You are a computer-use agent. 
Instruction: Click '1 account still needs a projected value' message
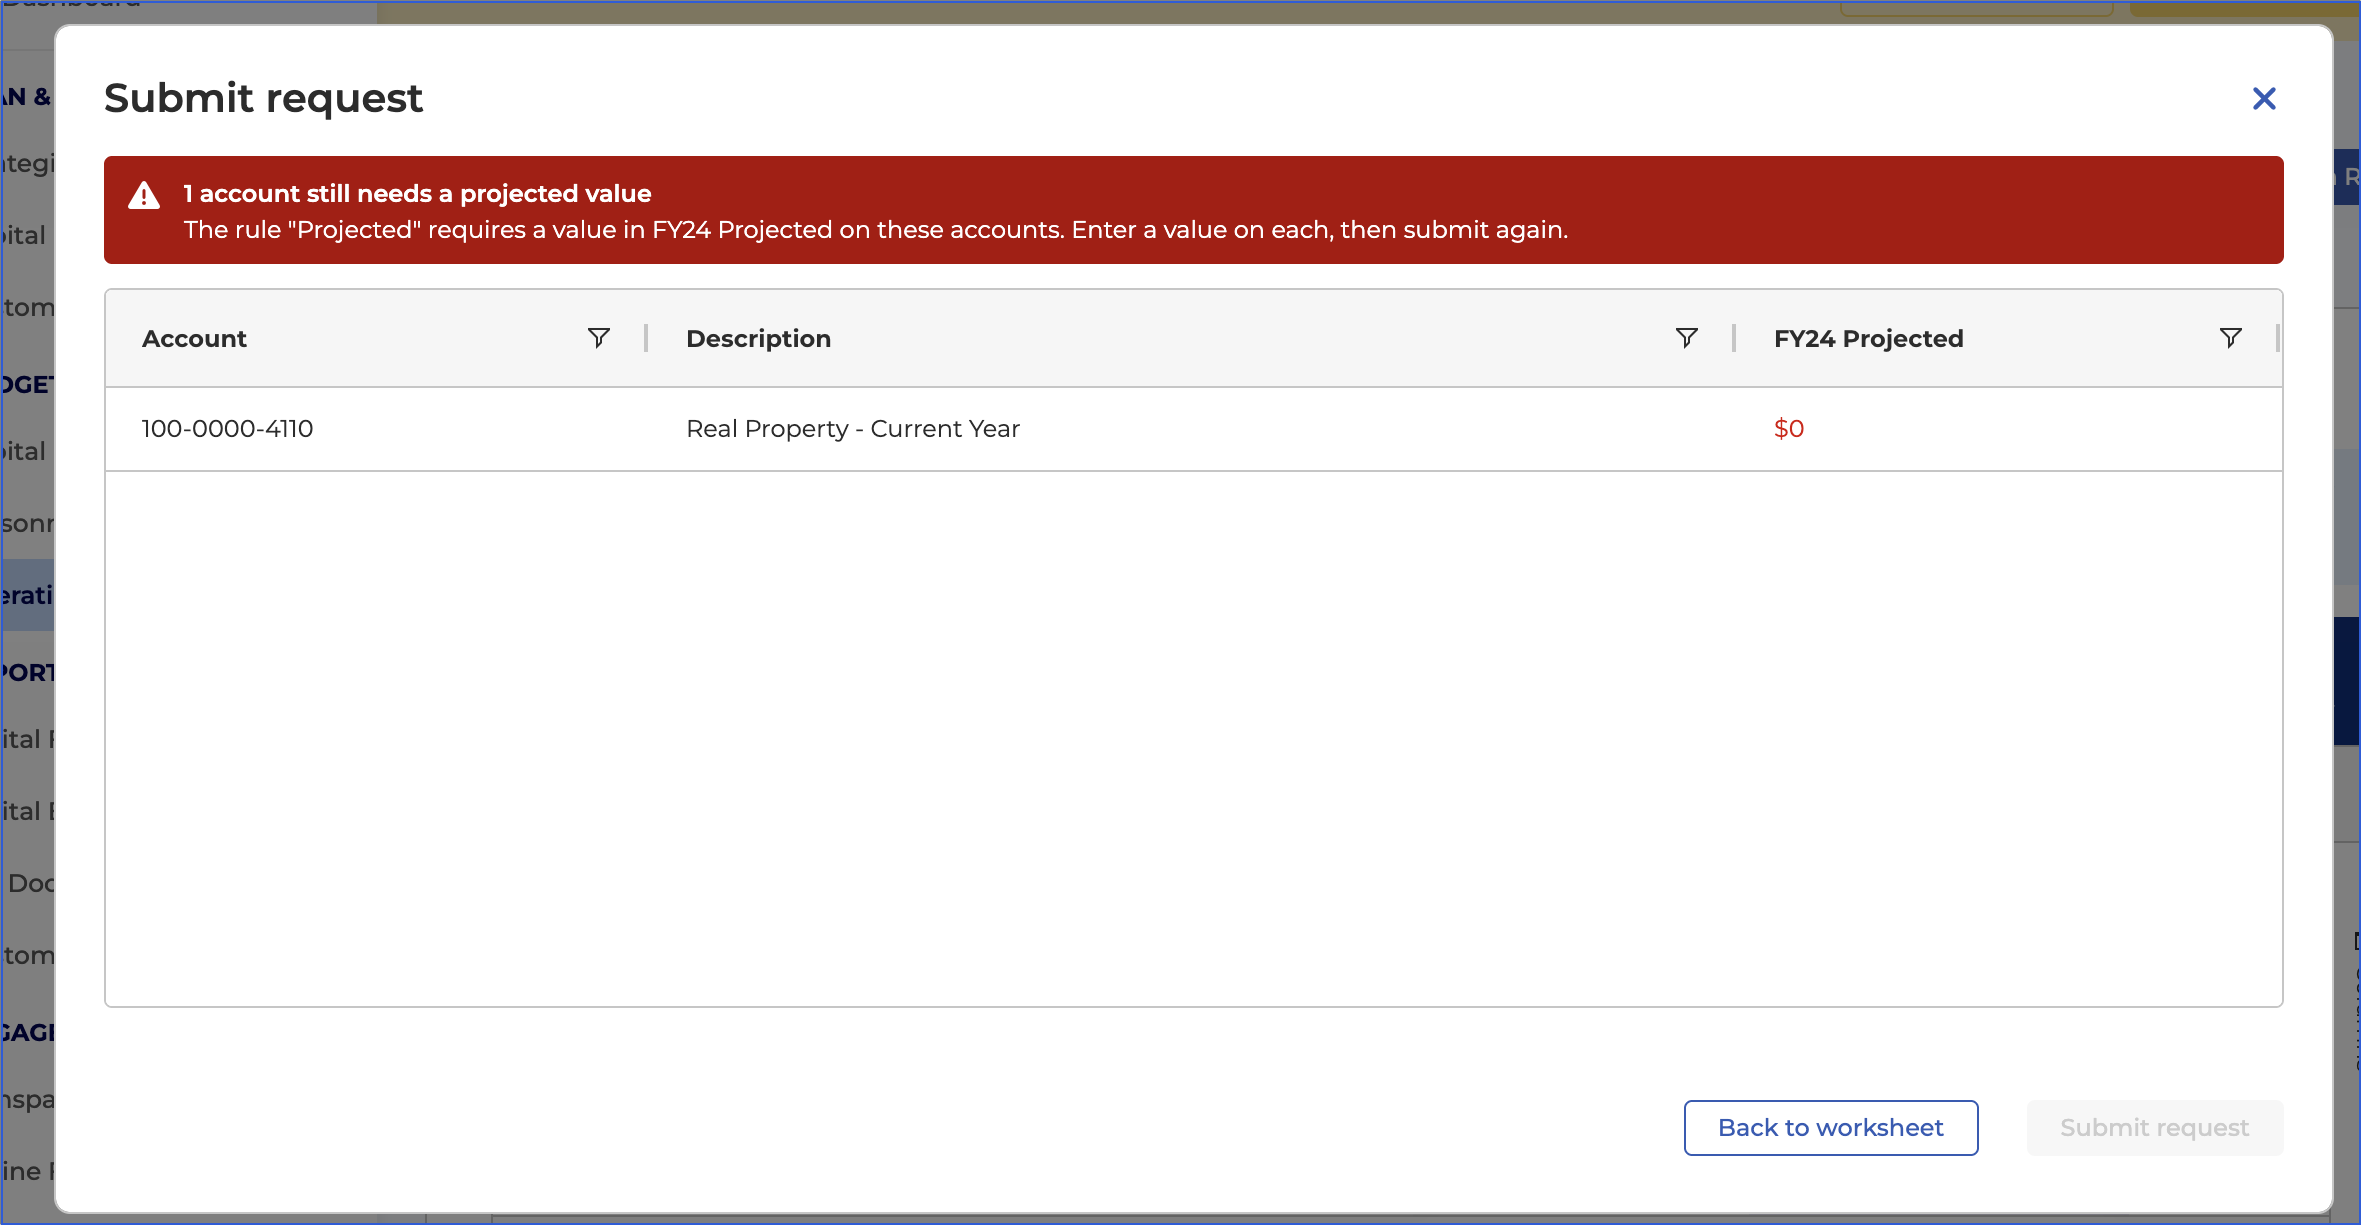tap(417, 194)
